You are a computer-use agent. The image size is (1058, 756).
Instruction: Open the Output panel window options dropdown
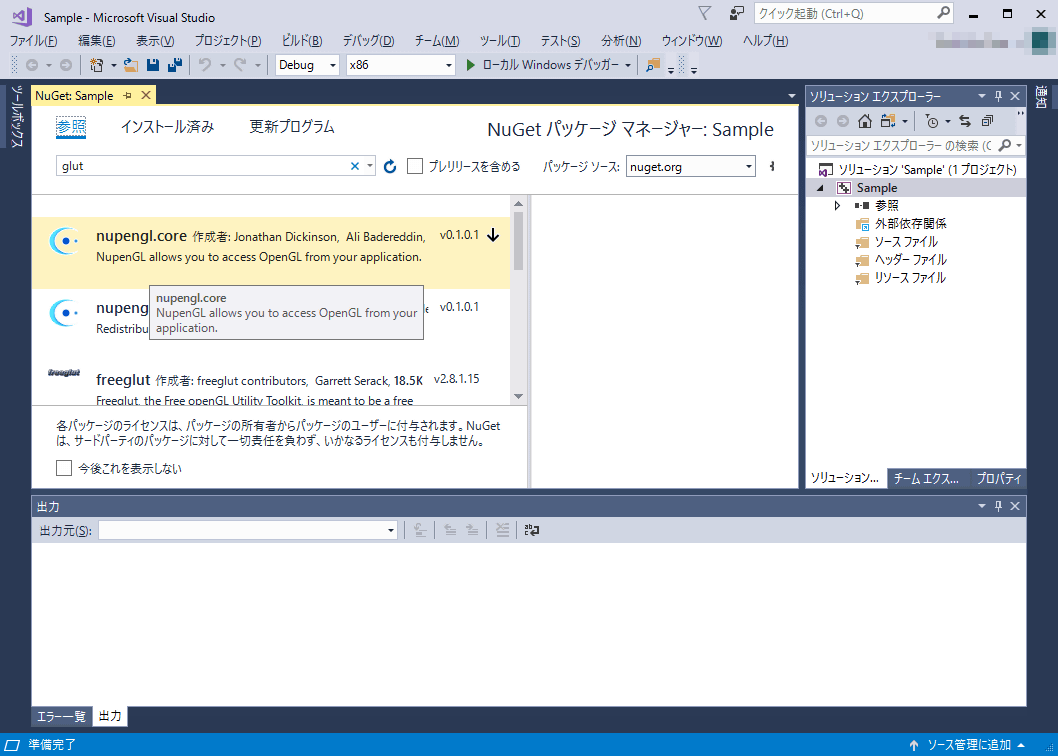[x=982, y=506]
